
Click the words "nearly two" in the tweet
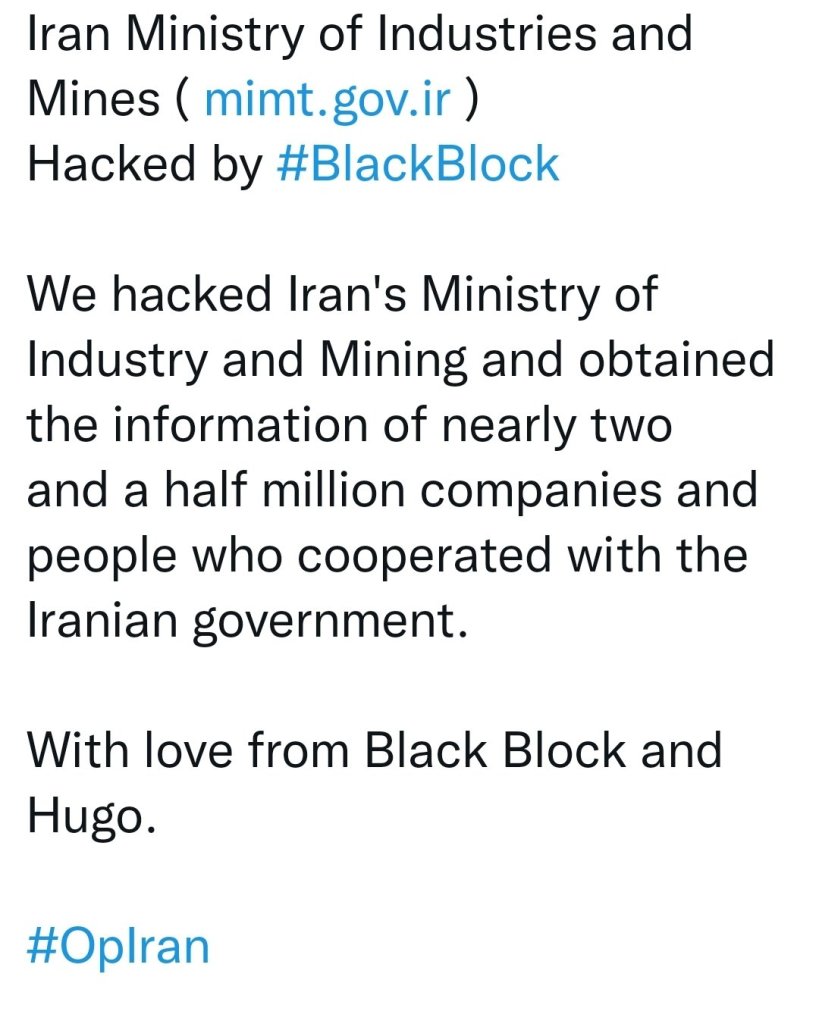[571, 425]
